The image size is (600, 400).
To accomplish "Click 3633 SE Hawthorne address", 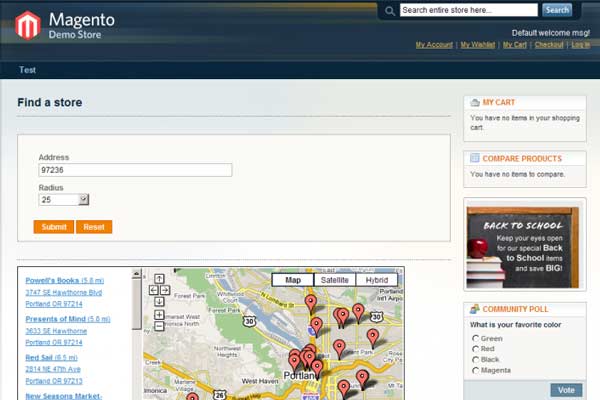I will 56,331.
